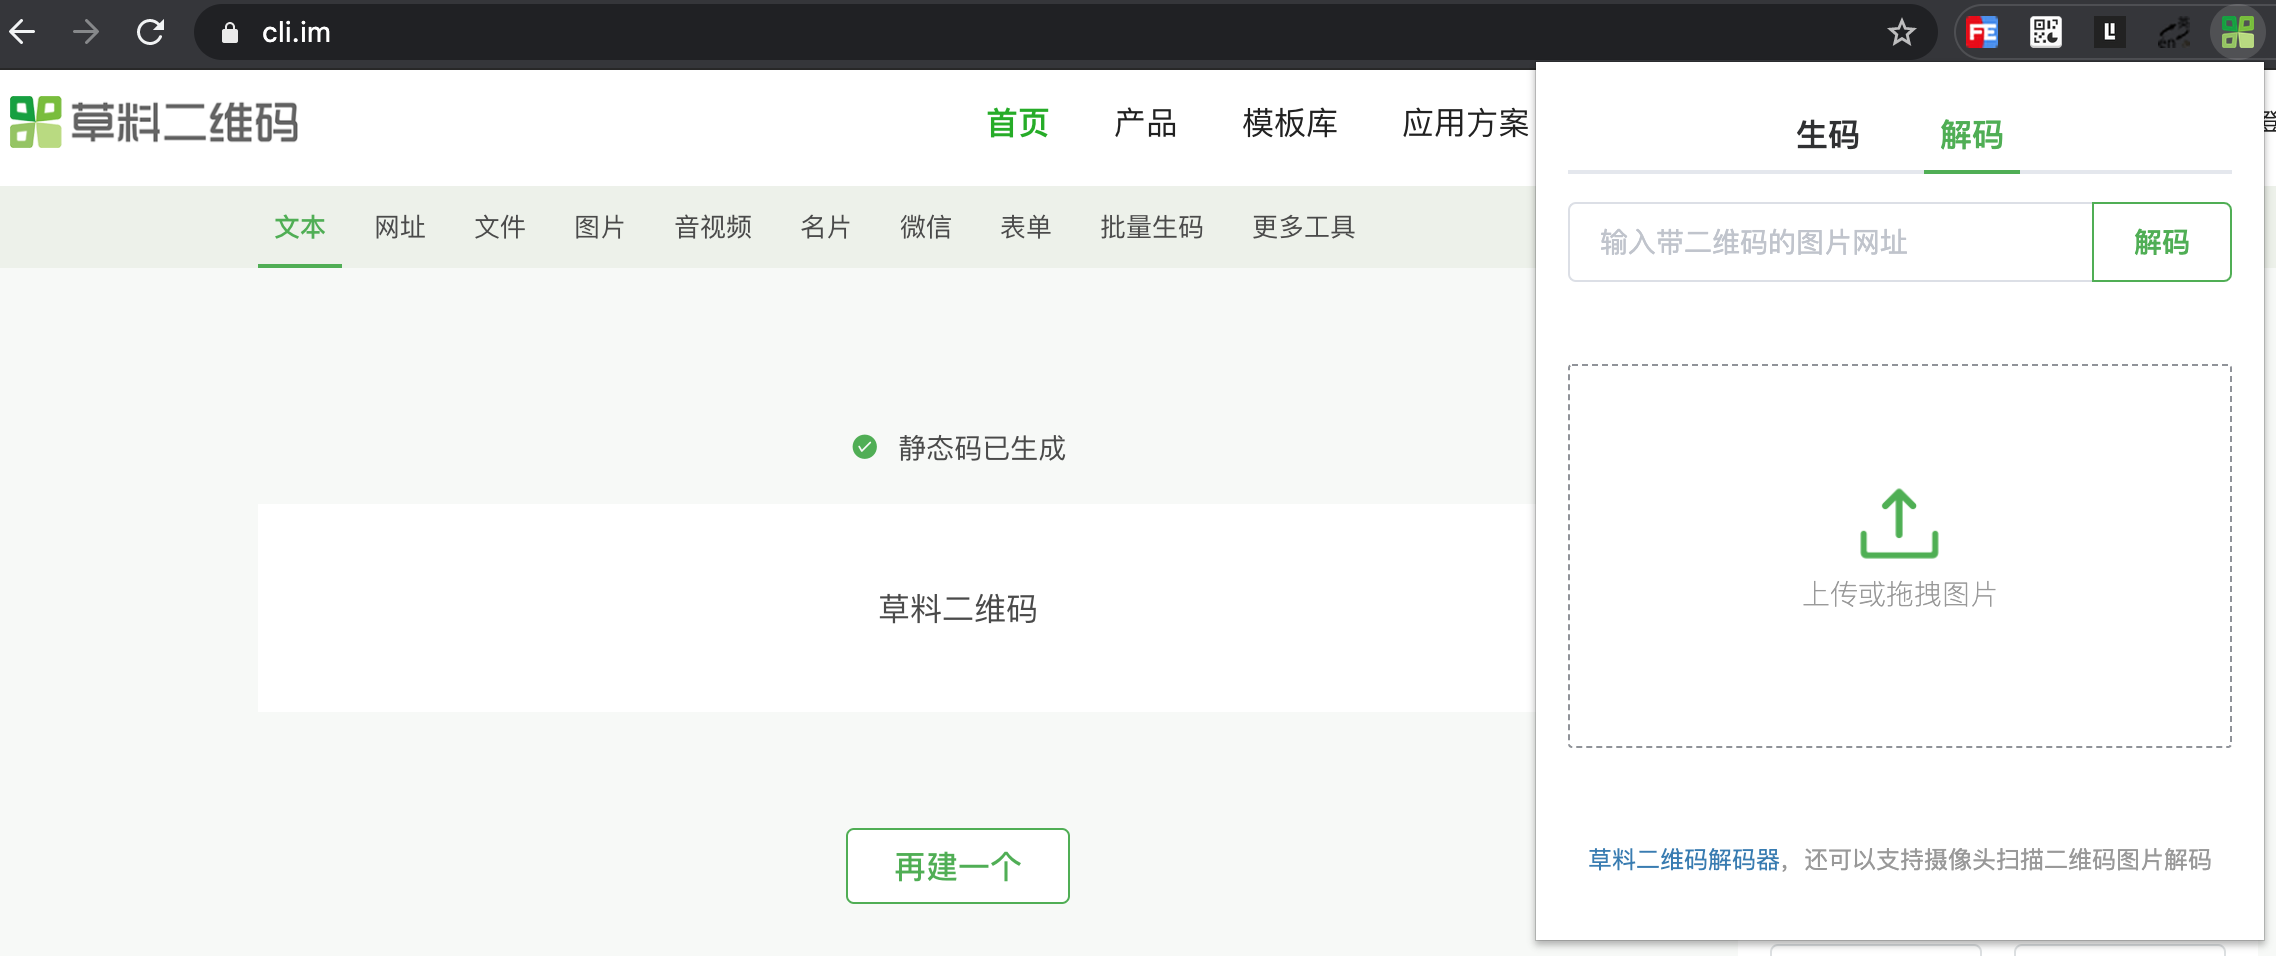Open the red FE extension icon
Viewport: 2276px width, 956px height.
pyautogui.click(x=1982, y=33)
